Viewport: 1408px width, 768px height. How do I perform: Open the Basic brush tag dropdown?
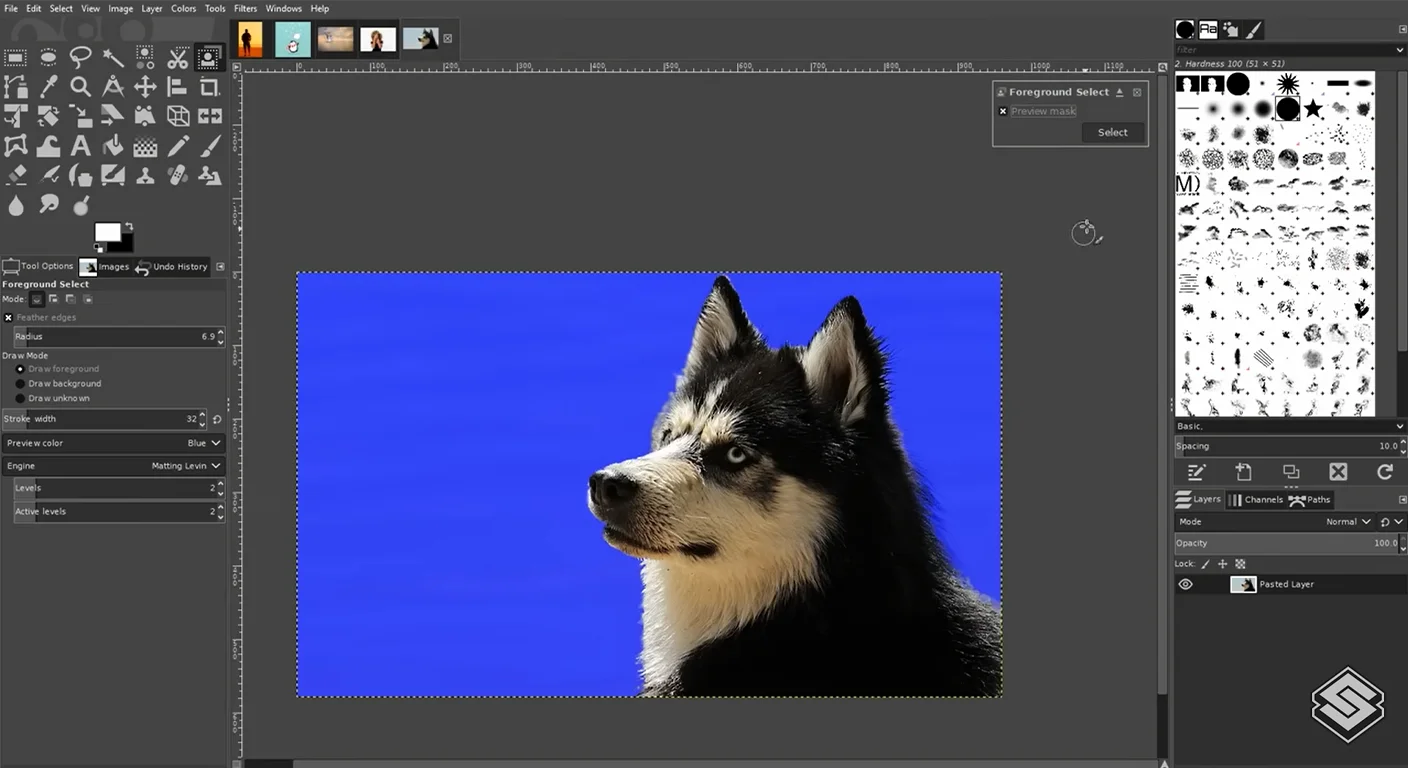(x=1290, y=426)
